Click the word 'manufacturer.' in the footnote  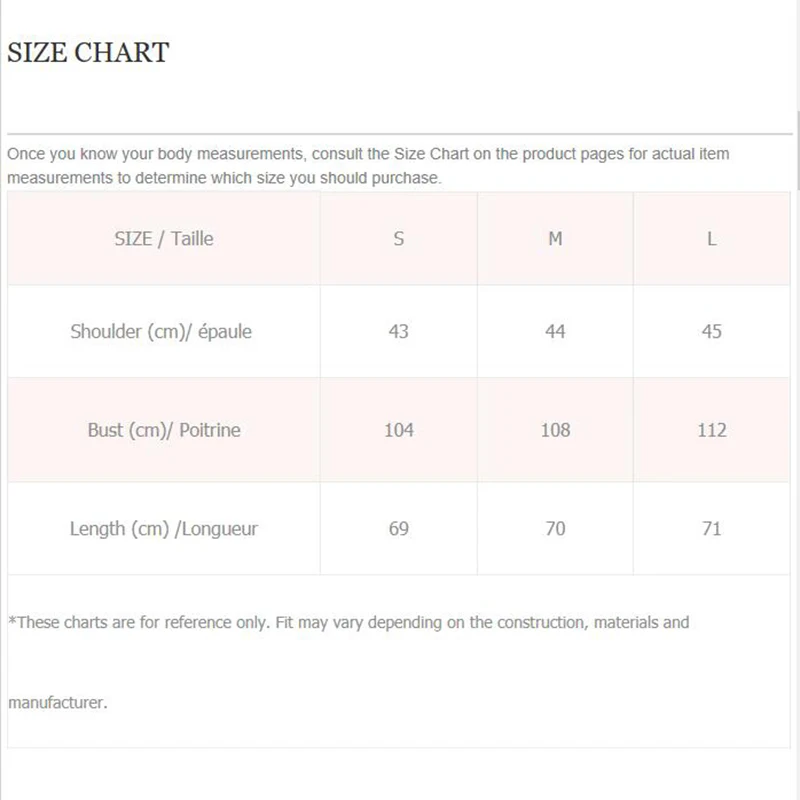(58, 702)
